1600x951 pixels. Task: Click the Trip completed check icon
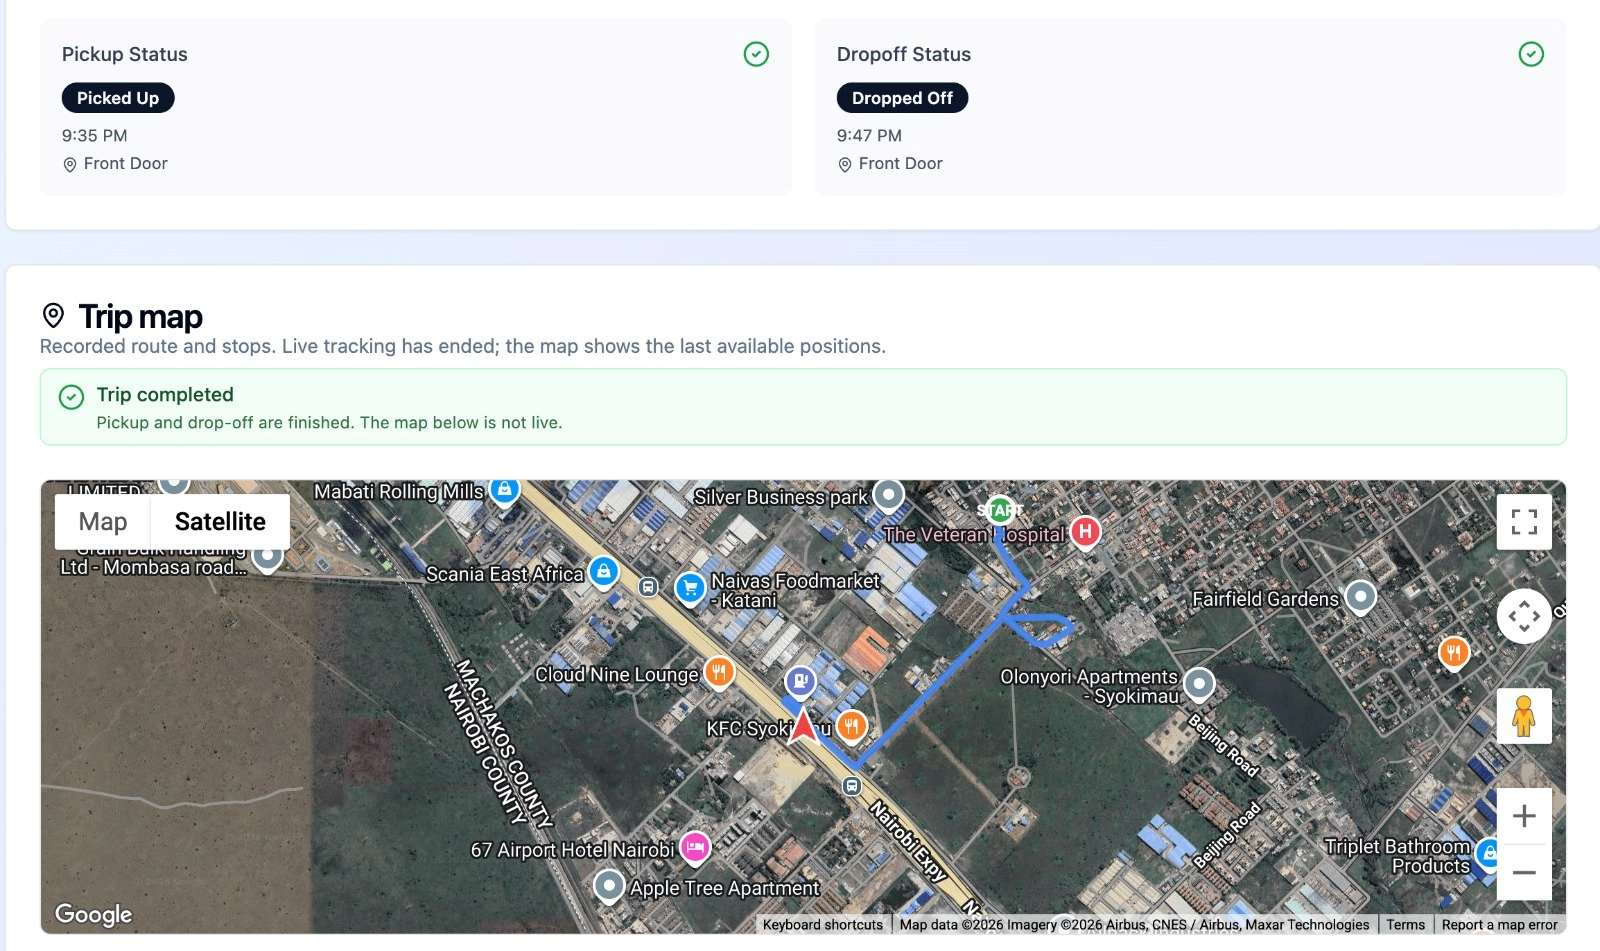point(71,397)
